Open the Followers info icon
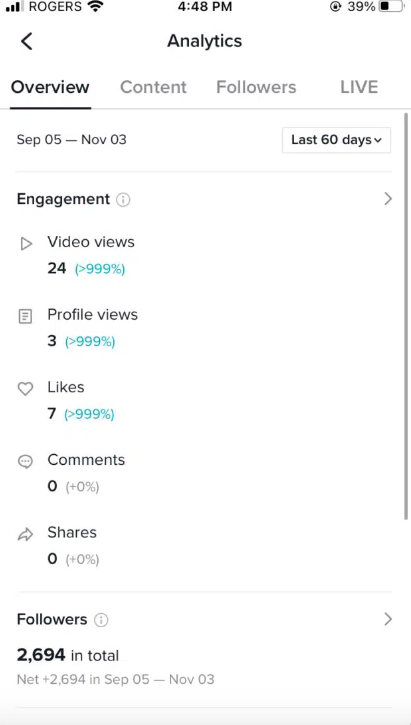 pyautogui.click(x=101, y=620)
